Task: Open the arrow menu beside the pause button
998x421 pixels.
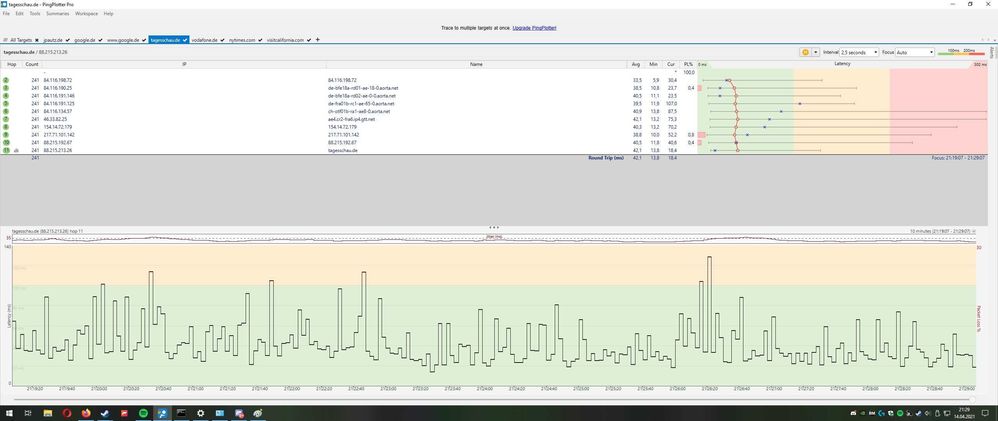Action: [x=815, y=52]
